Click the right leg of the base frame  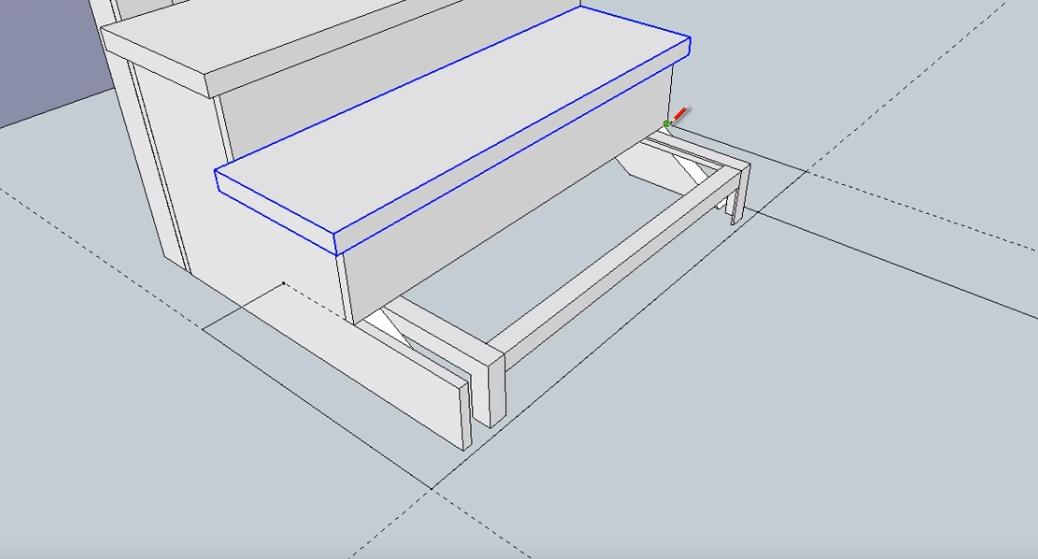click(737, 195)
